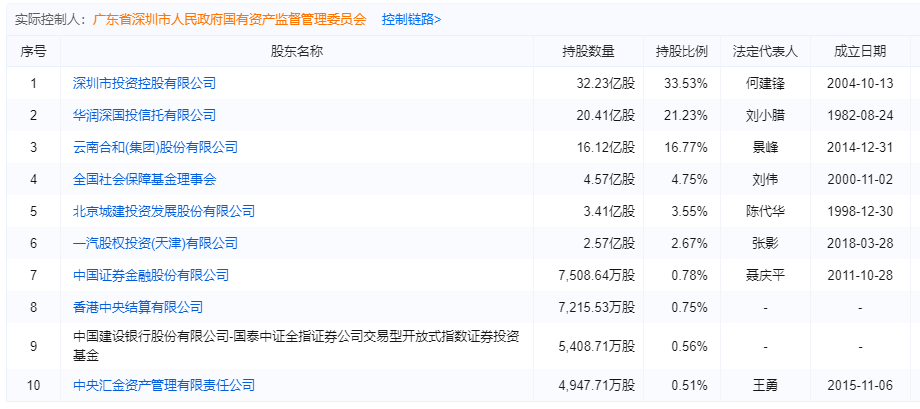Select the 0.56% ratio cell

[689, 346]
